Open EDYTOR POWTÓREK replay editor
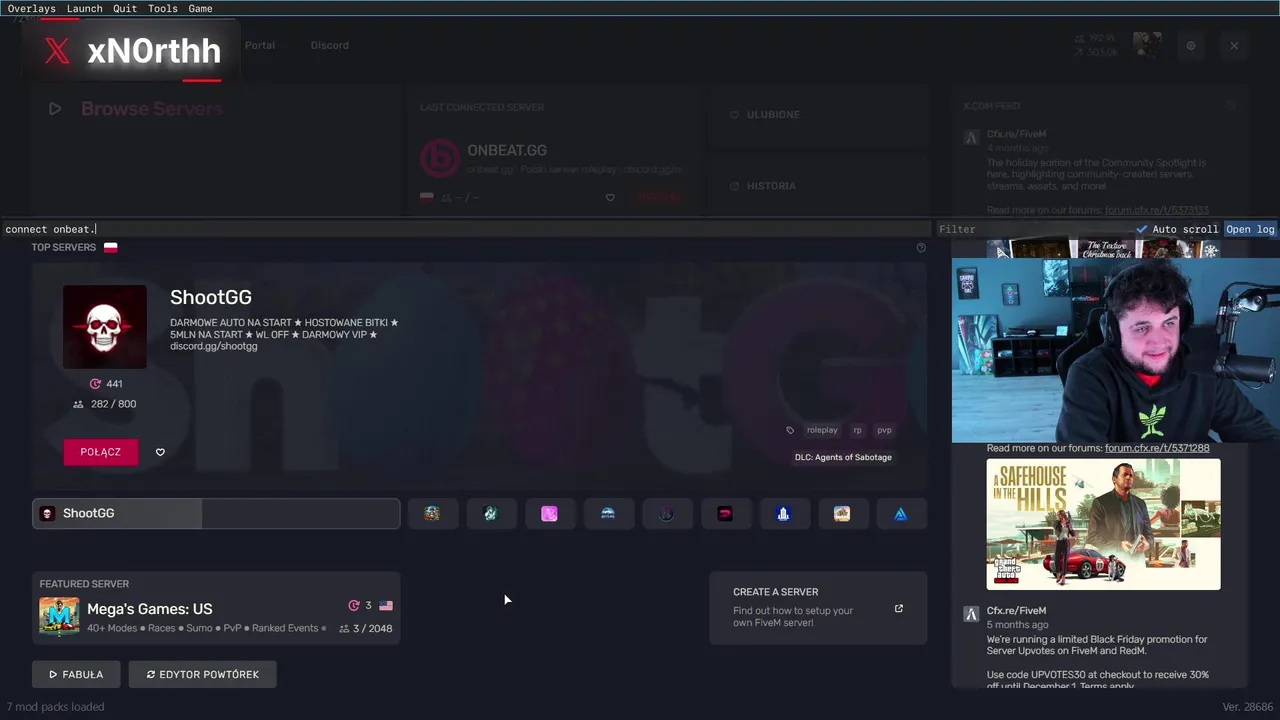This screenshot has height=720, width=1280. [x=202, y=674]
